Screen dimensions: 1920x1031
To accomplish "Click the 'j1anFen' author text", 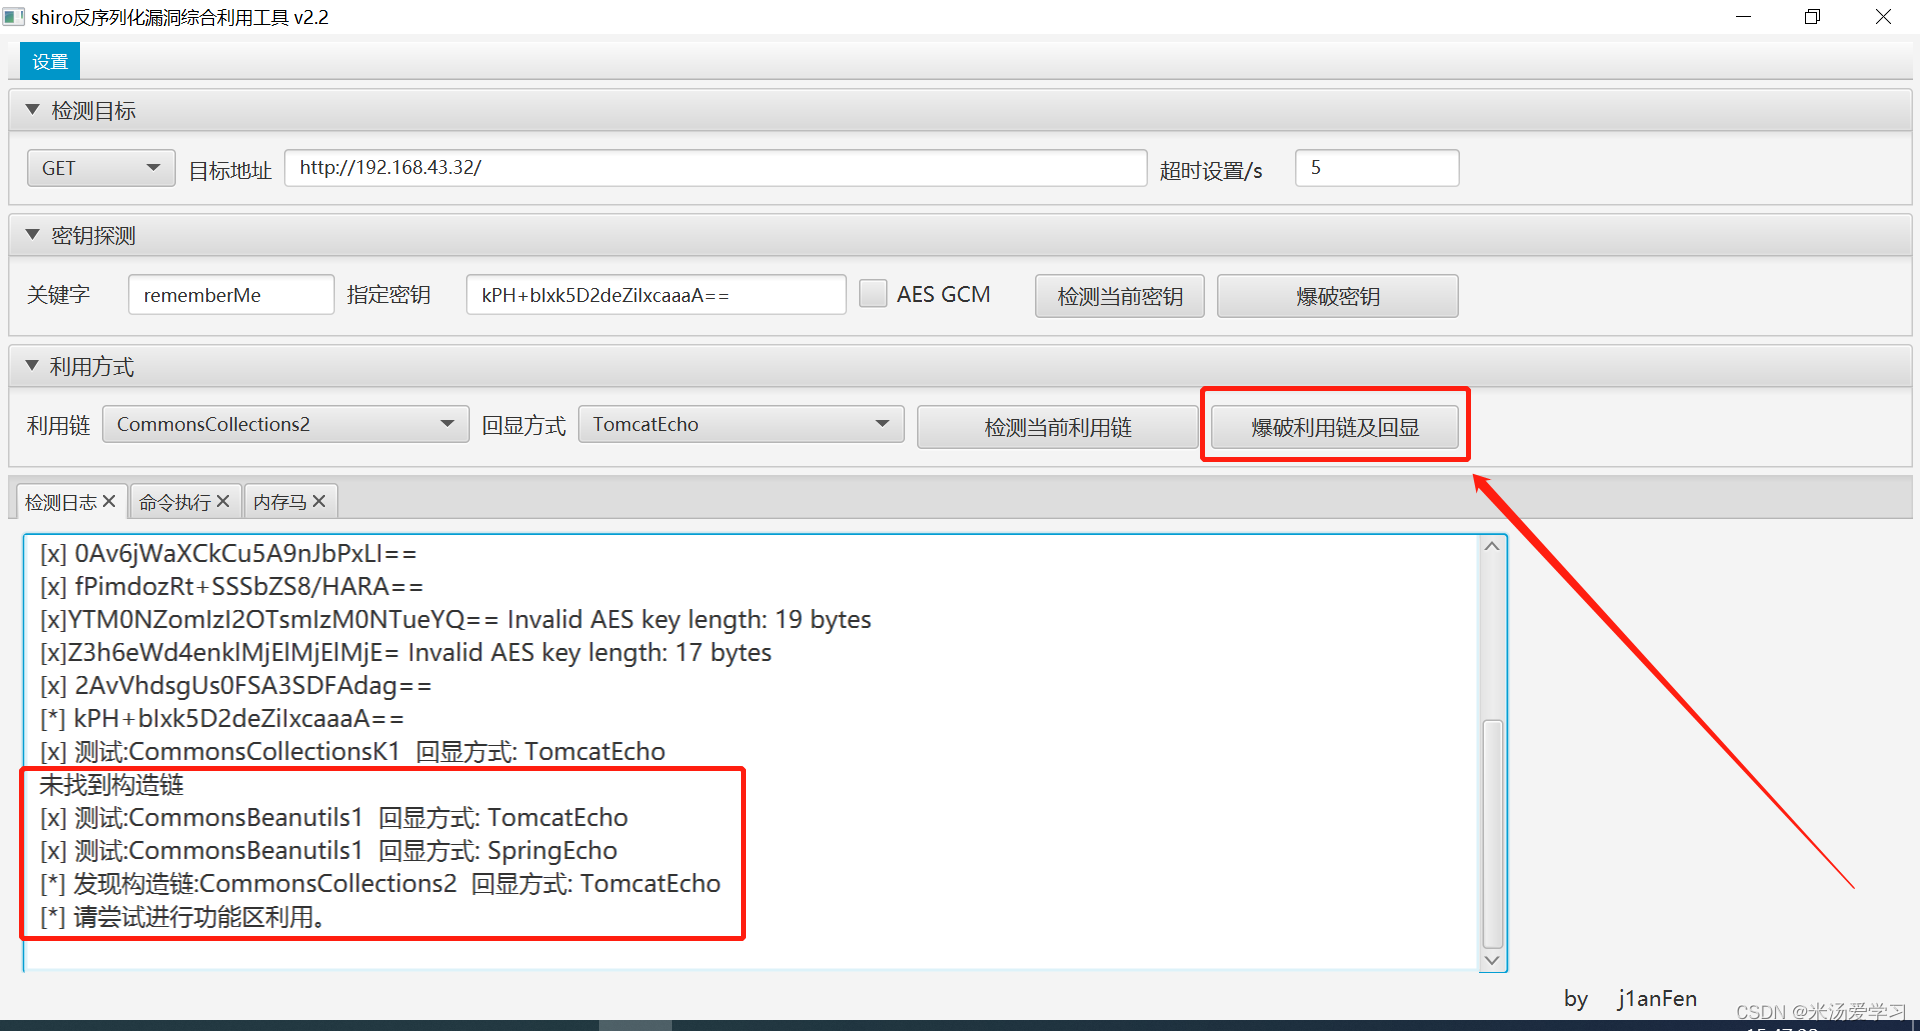I will pos(1657,998).
